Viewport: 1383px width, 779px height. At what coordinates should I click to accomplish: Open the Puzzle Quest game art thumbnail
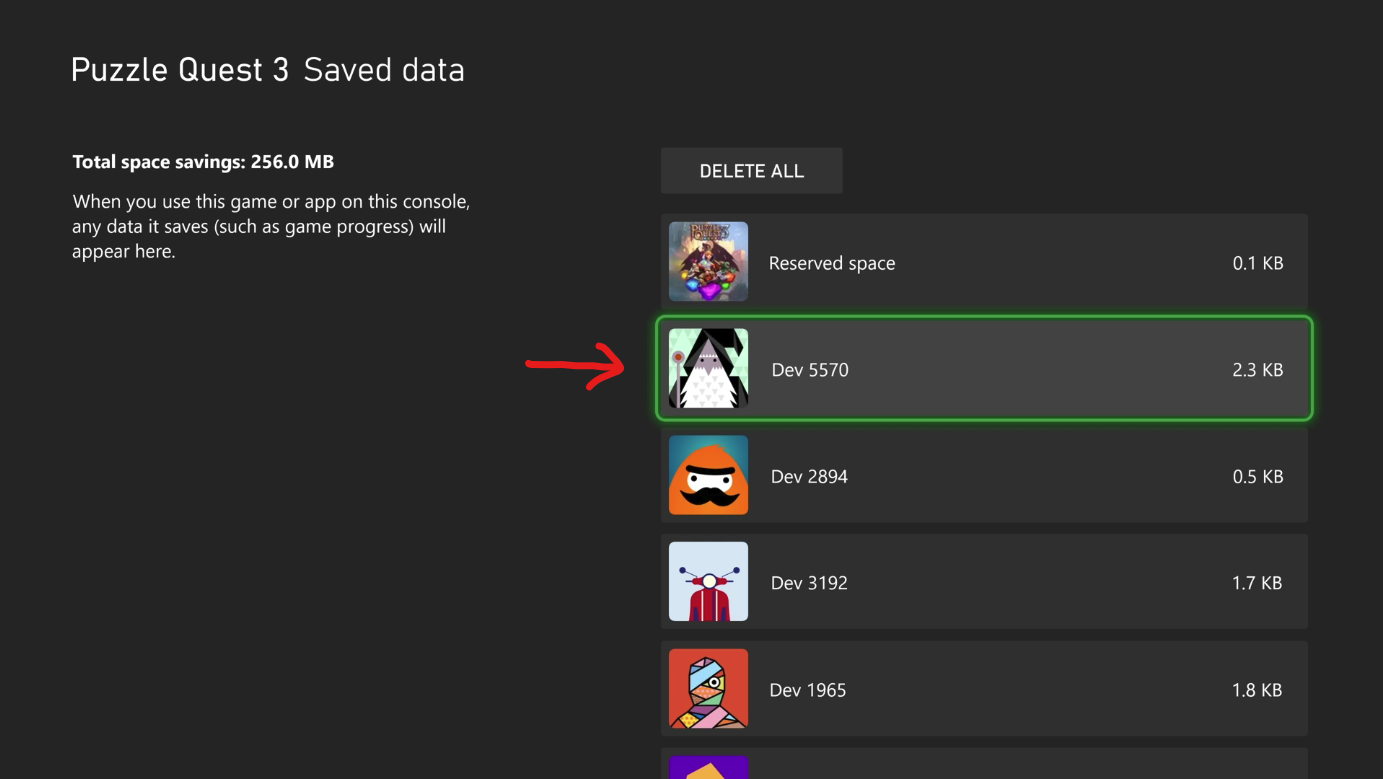708,262
